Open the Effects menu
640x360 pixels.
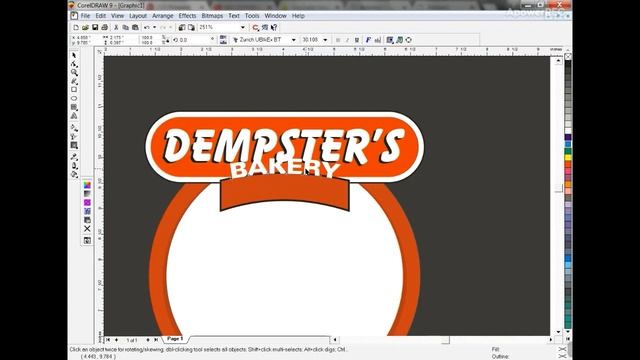point(187,16)
